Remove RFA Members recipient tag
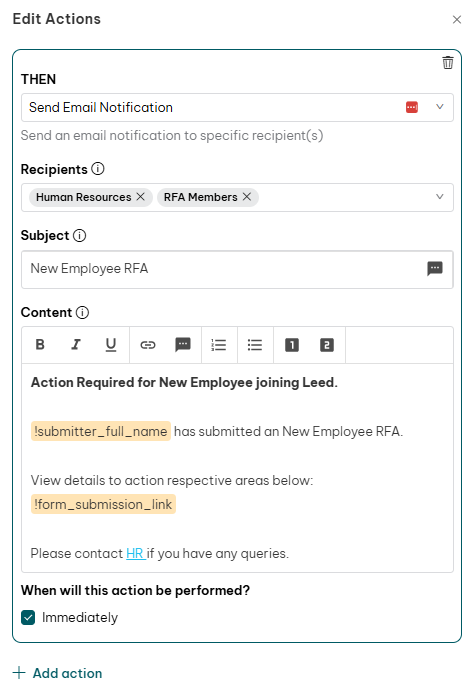Image resolution: width=465 pixels, height=682 pixels. (x=247, y=197)
